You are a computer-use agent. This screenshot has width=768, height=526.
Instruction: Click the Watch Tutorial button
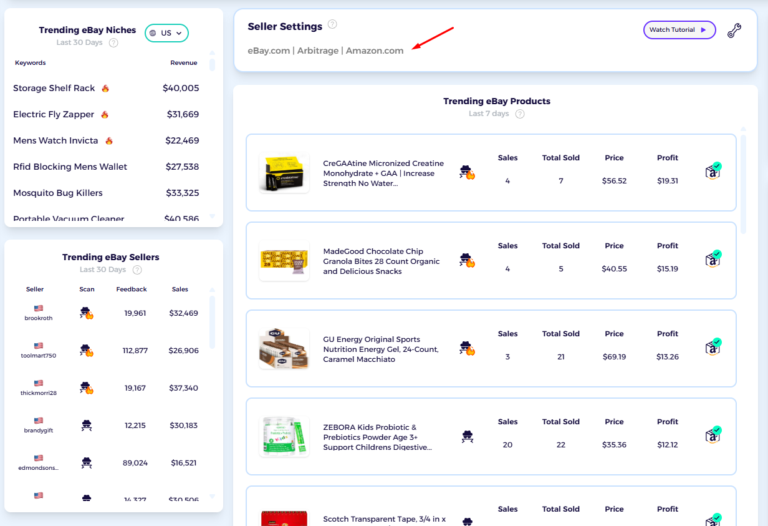tap(679, 30)
